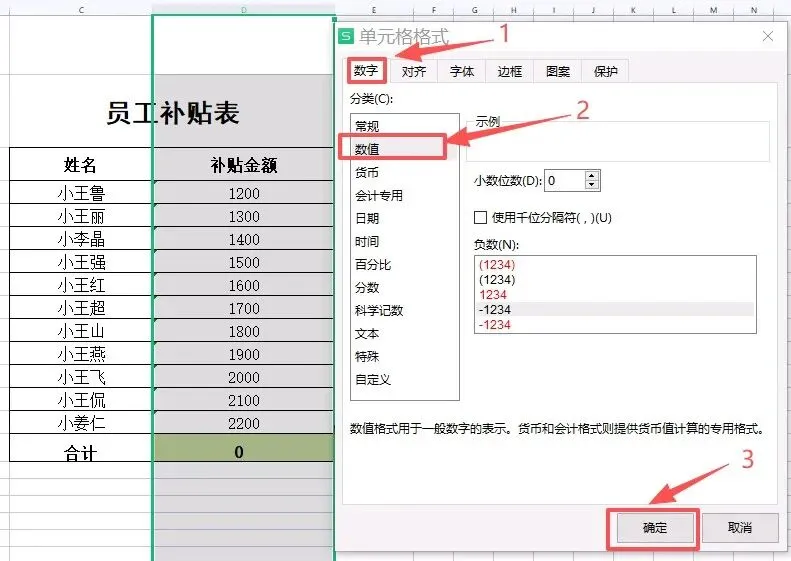
Task: Click the WPS spreadsheet icon in dialog title
Action: (x=346, y=36)
